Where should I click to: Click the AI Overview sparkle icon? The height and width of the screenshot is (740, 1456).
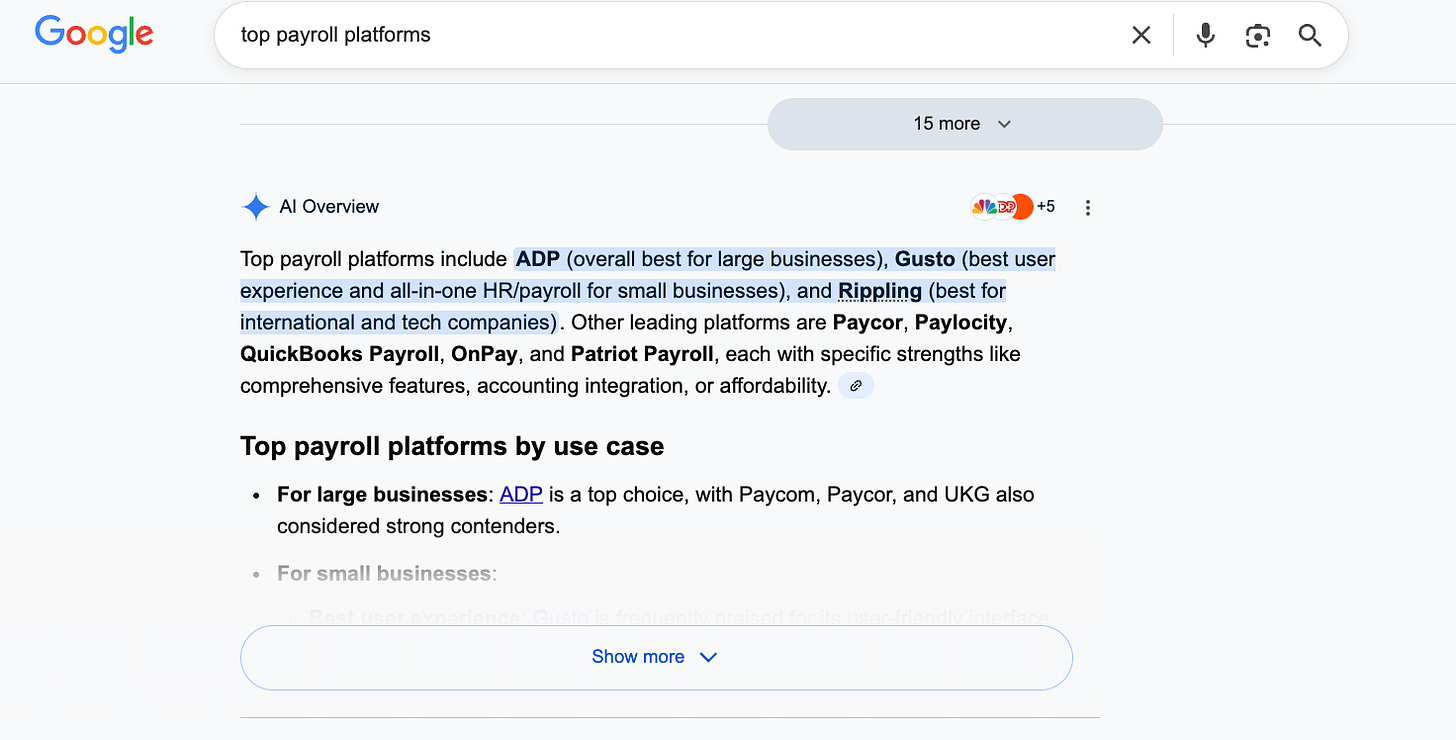tap(256, 207)
